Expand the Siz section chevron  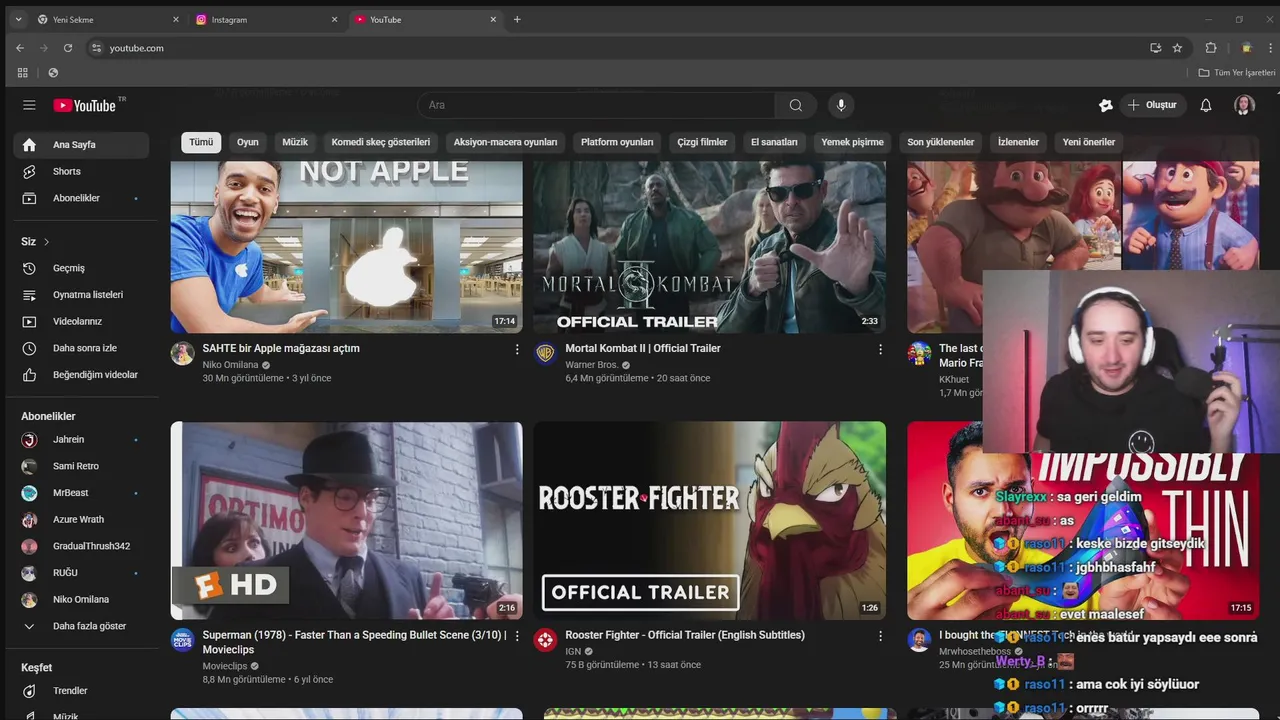46,242
